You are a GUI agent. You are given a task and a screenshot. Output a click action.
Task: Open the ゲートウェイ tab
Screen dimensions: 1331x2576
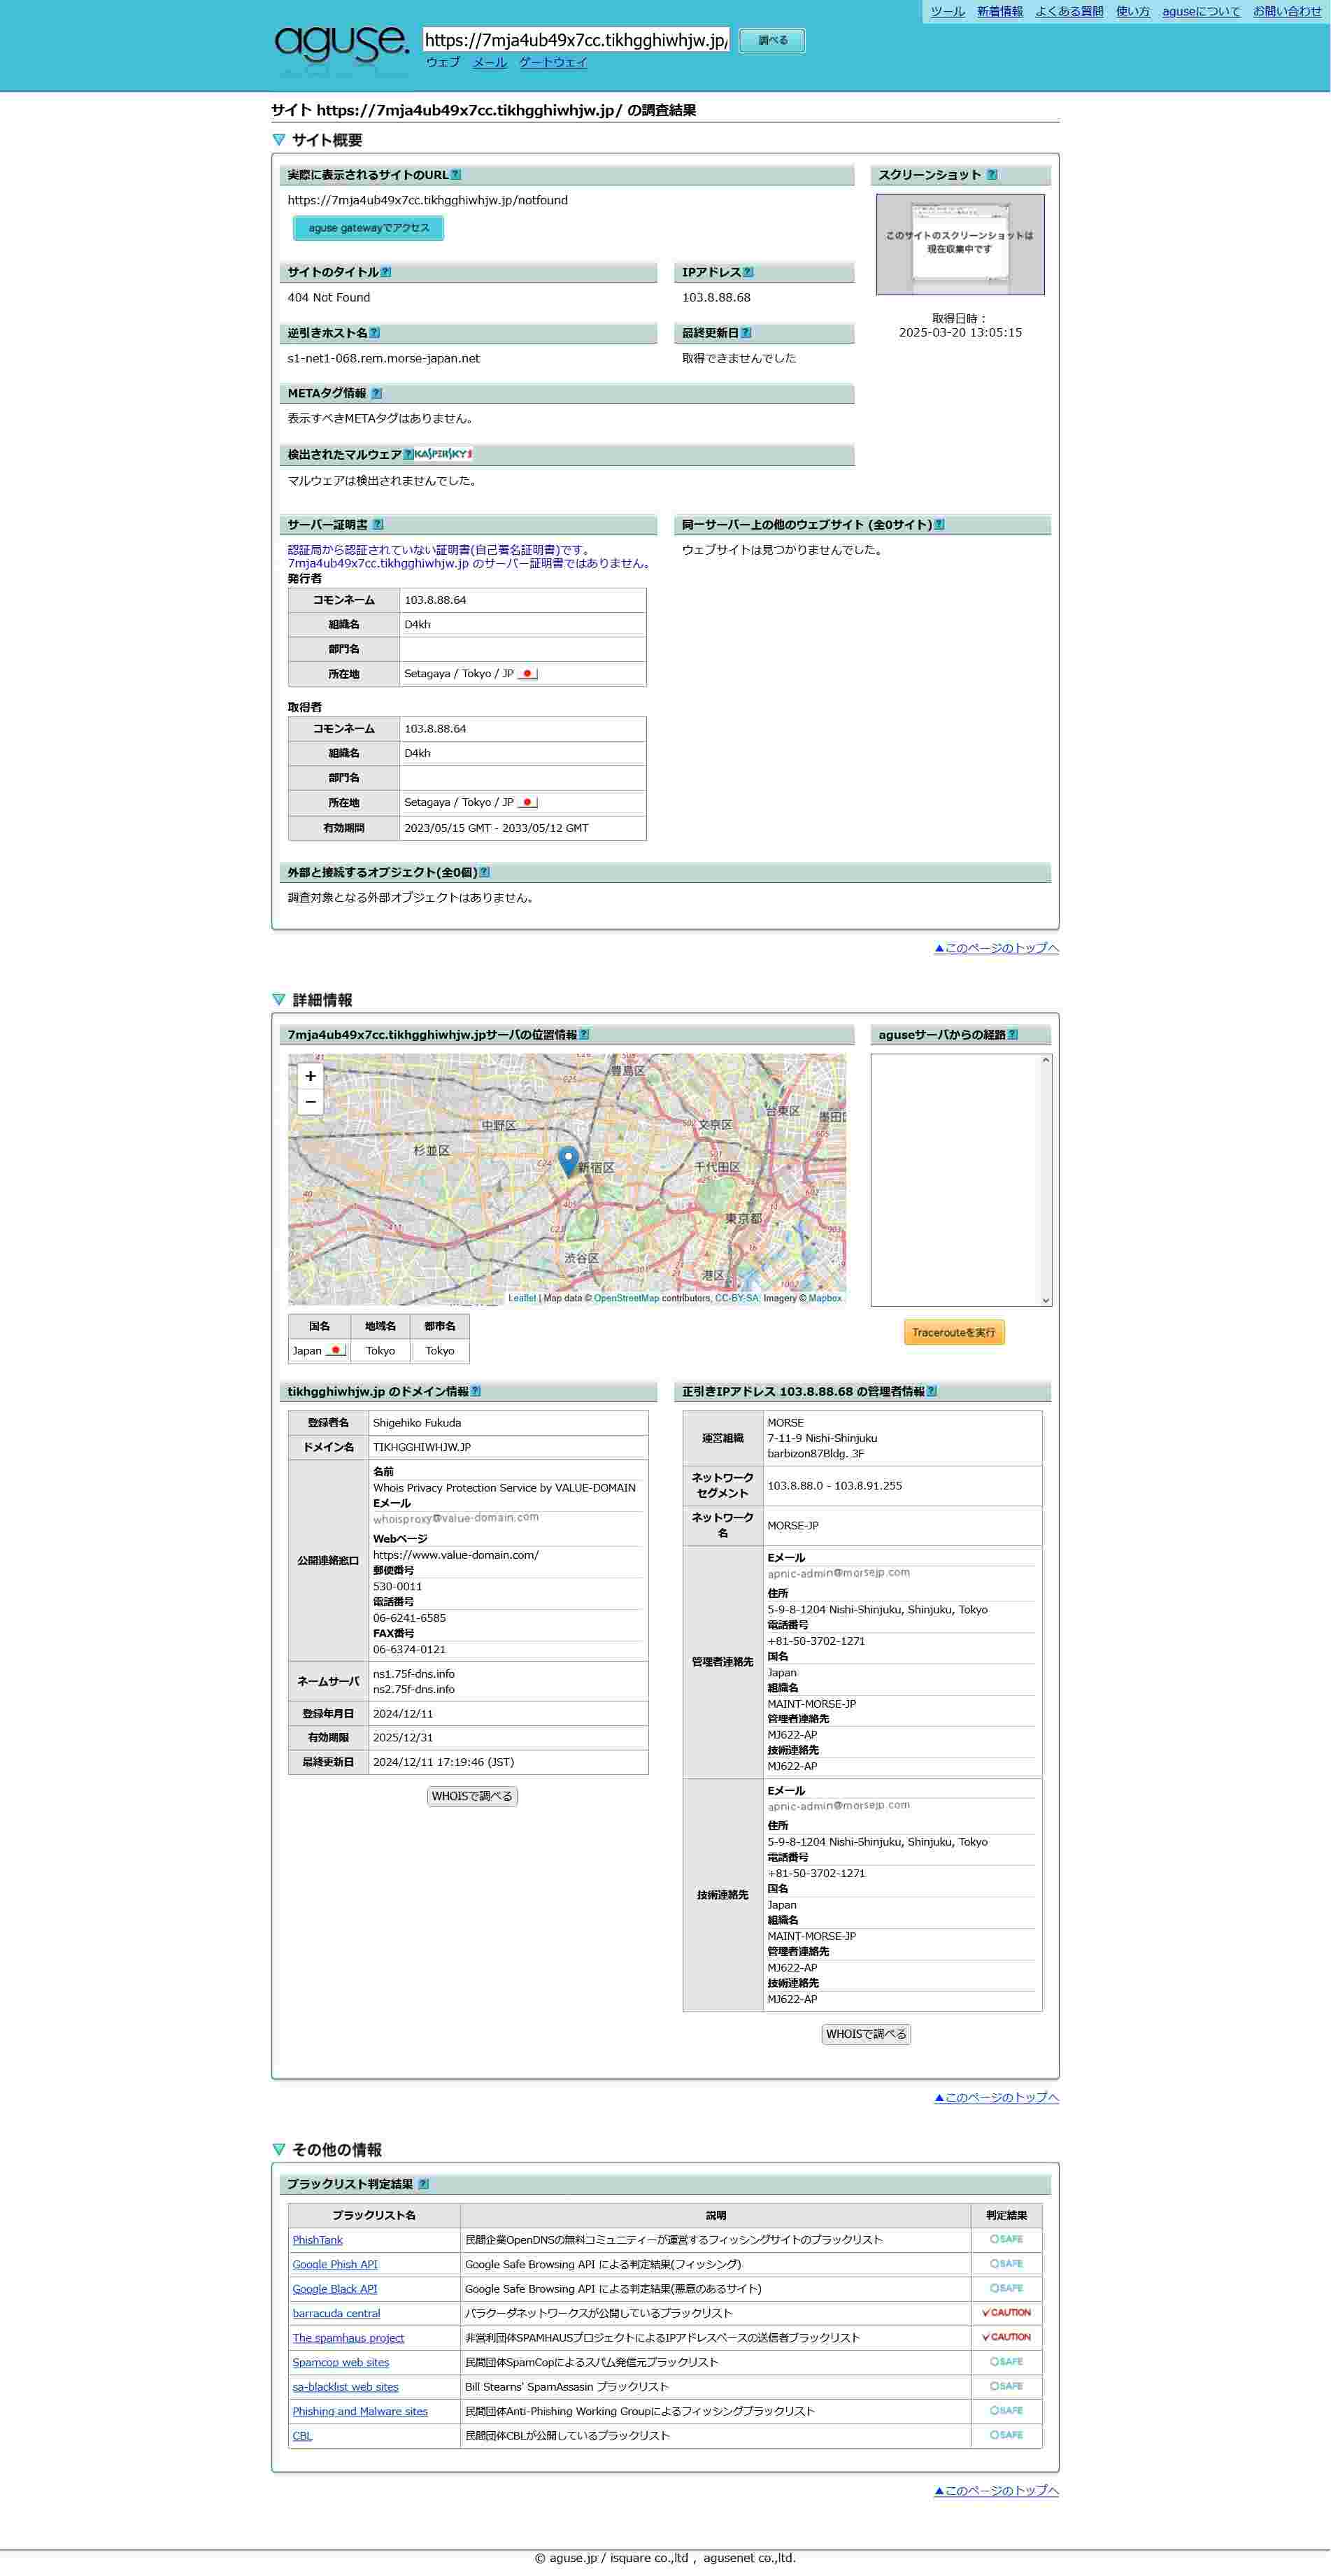[553, 62]
